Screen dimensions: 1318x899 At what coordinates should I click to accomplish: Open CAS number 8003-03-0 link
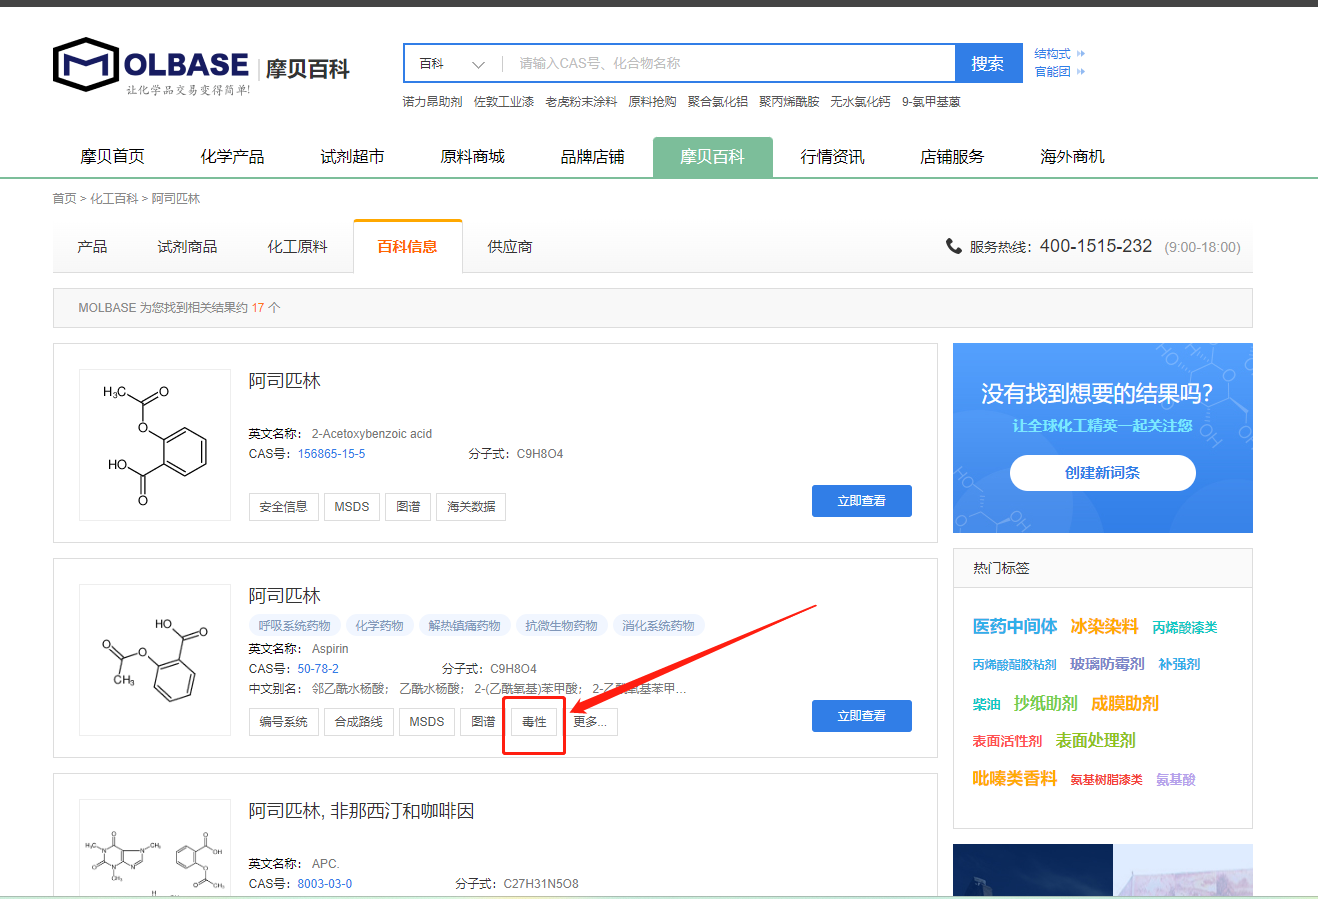(325, 884)
